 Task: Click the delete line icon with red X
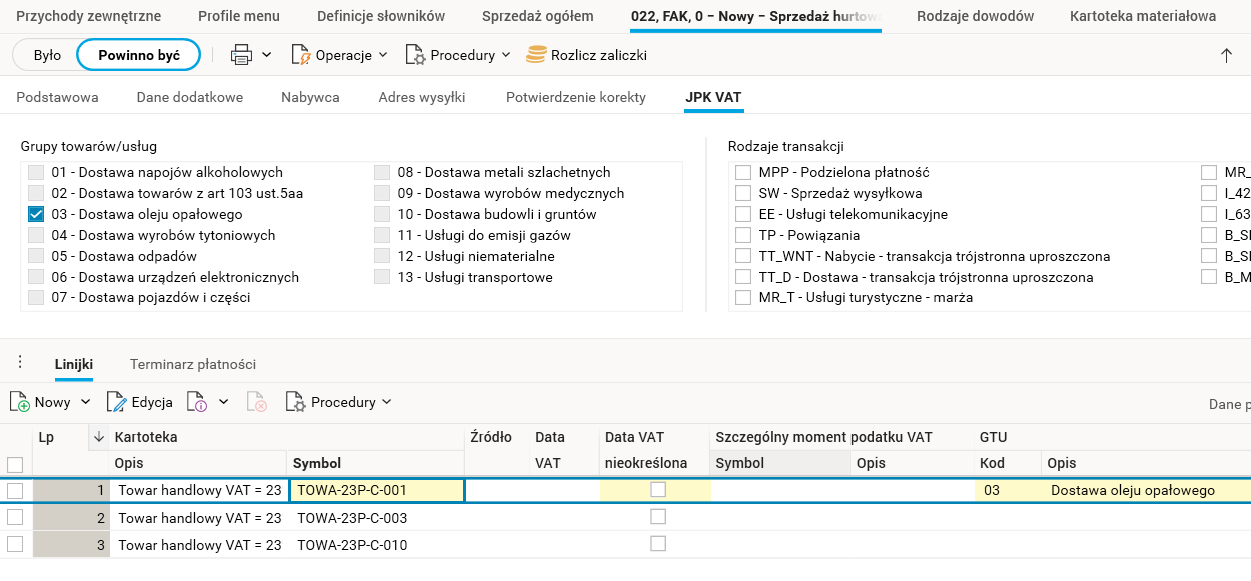pos(257,402)
